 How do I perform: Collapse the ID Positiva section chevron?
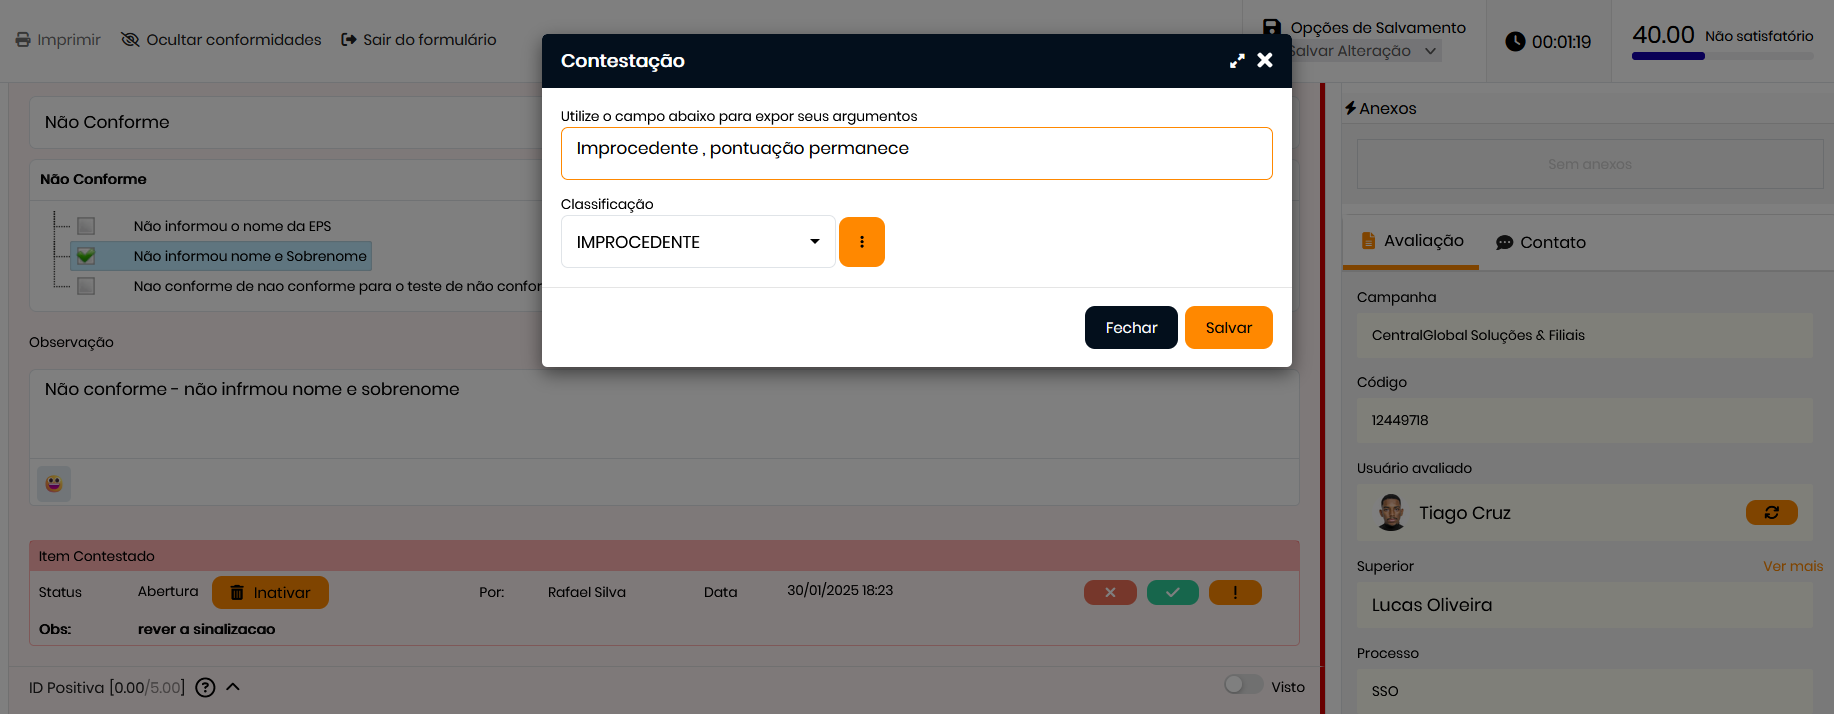(233, 687)
